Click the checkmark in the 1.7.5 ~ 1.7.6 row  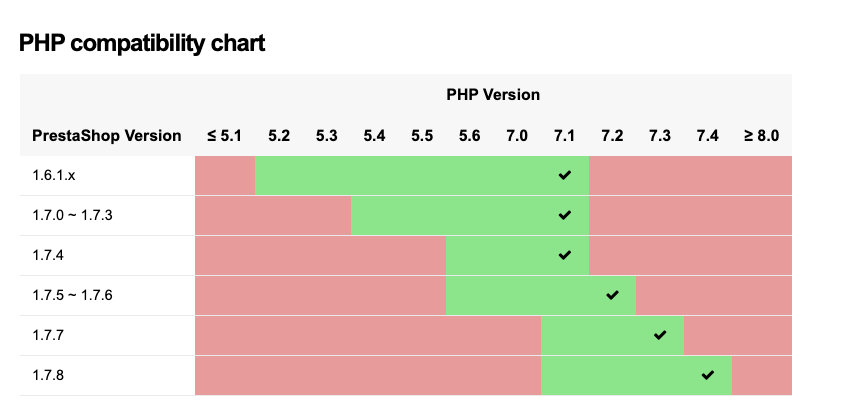tap(612, 295)
